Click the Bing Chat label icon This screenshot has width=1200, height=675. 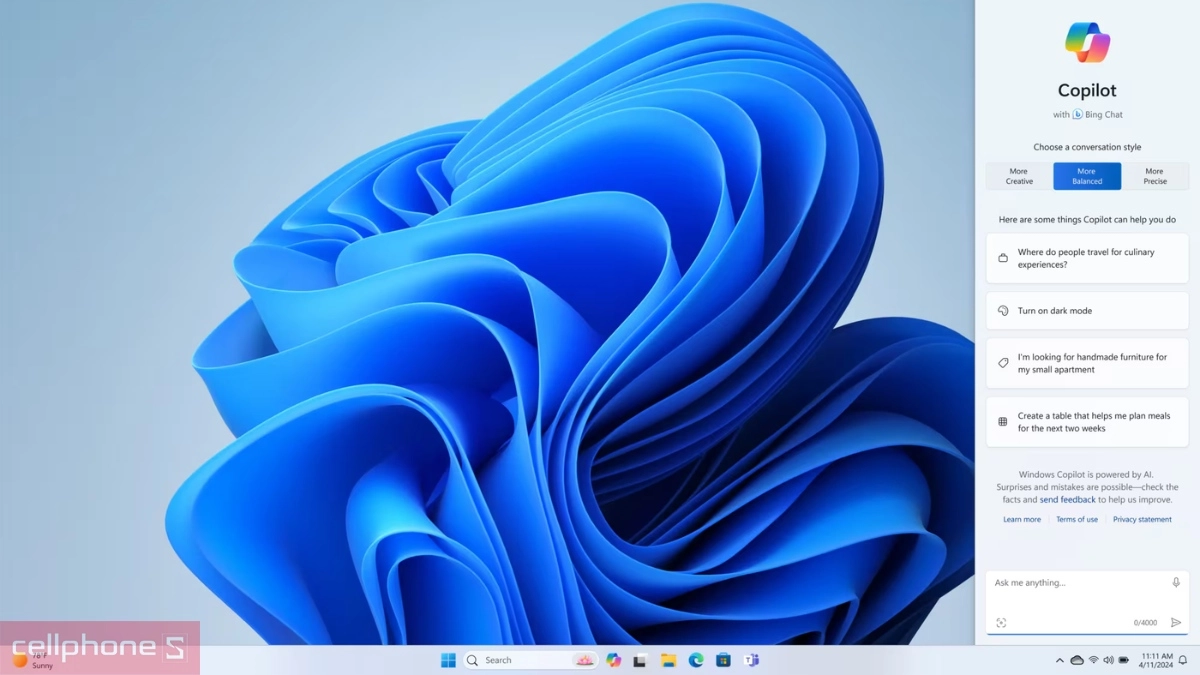(1078, 115)
